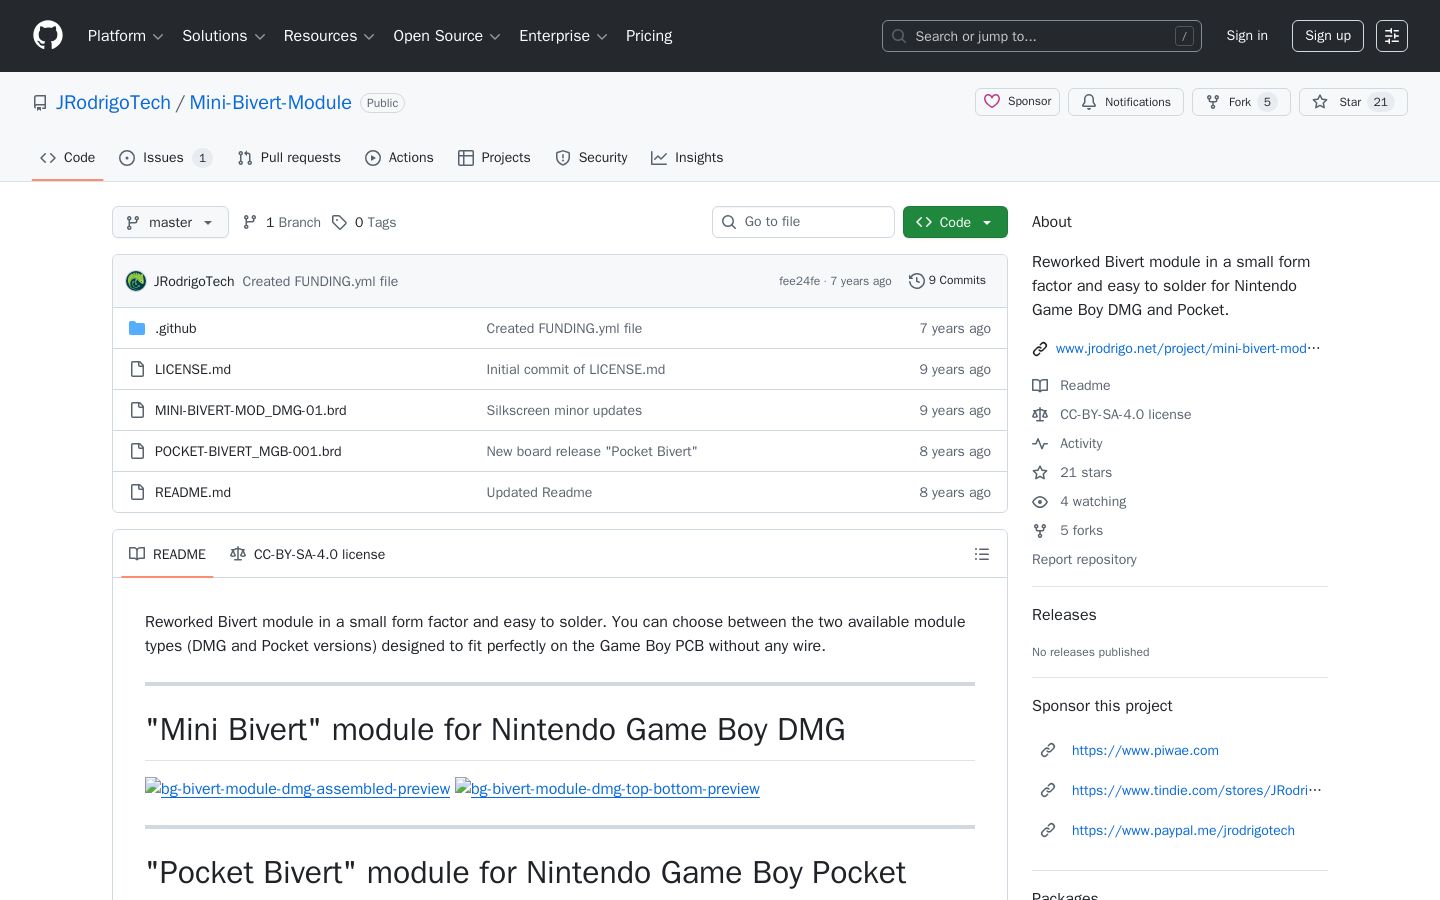Screen dimensions: 1440x900
Task: Click the Go to file input
Action: point(803,222)
